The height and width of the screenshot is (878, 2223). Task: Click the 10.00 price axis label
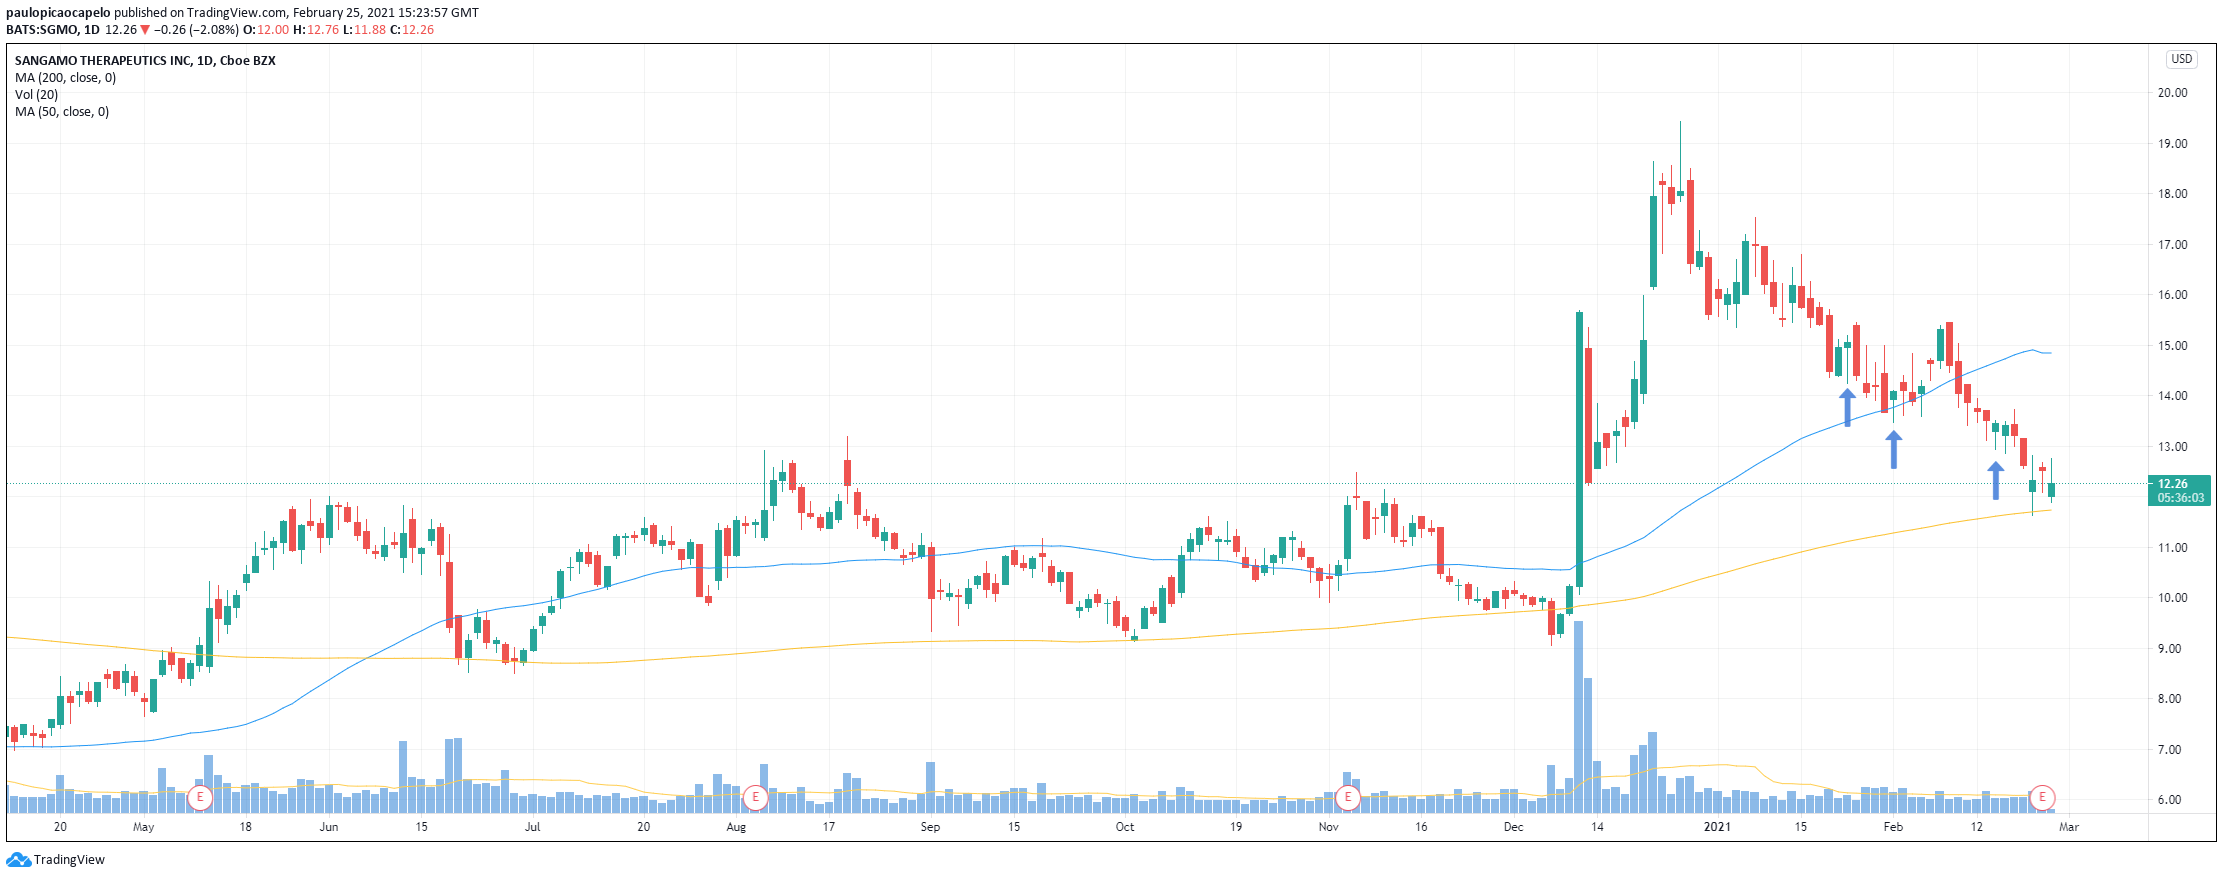coord(2172,598)
